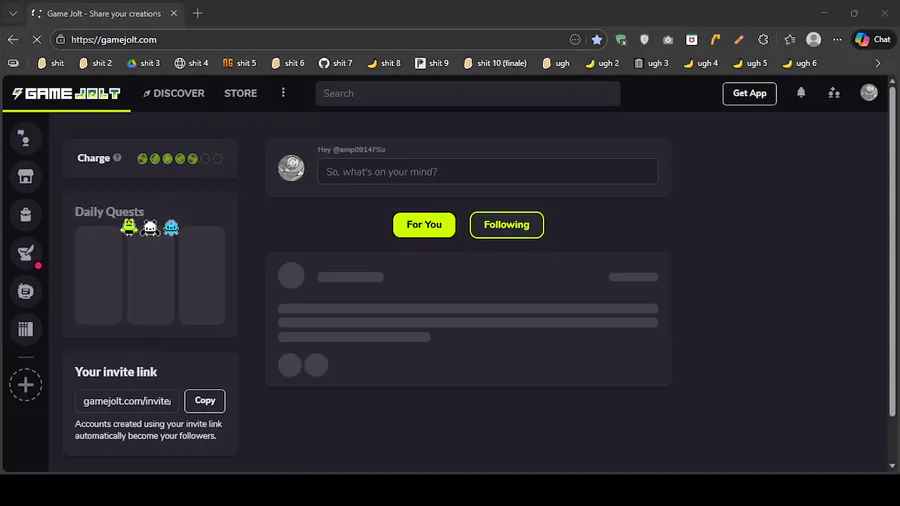Click the page vertical scrollbar
Screen dimensions: 900x506
click(x=892, y=251)
